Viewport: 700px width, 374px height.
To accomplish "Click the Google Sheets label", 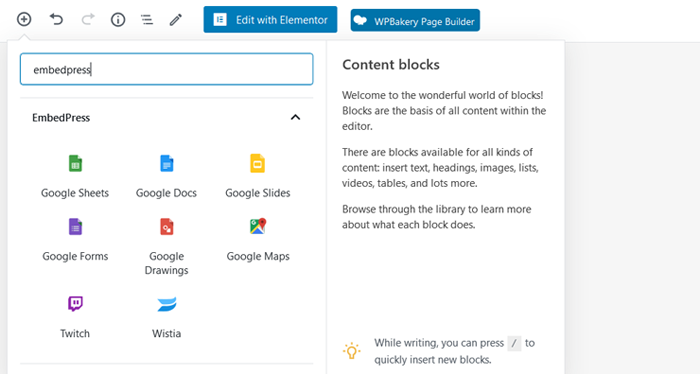I will tap(75, 193).
